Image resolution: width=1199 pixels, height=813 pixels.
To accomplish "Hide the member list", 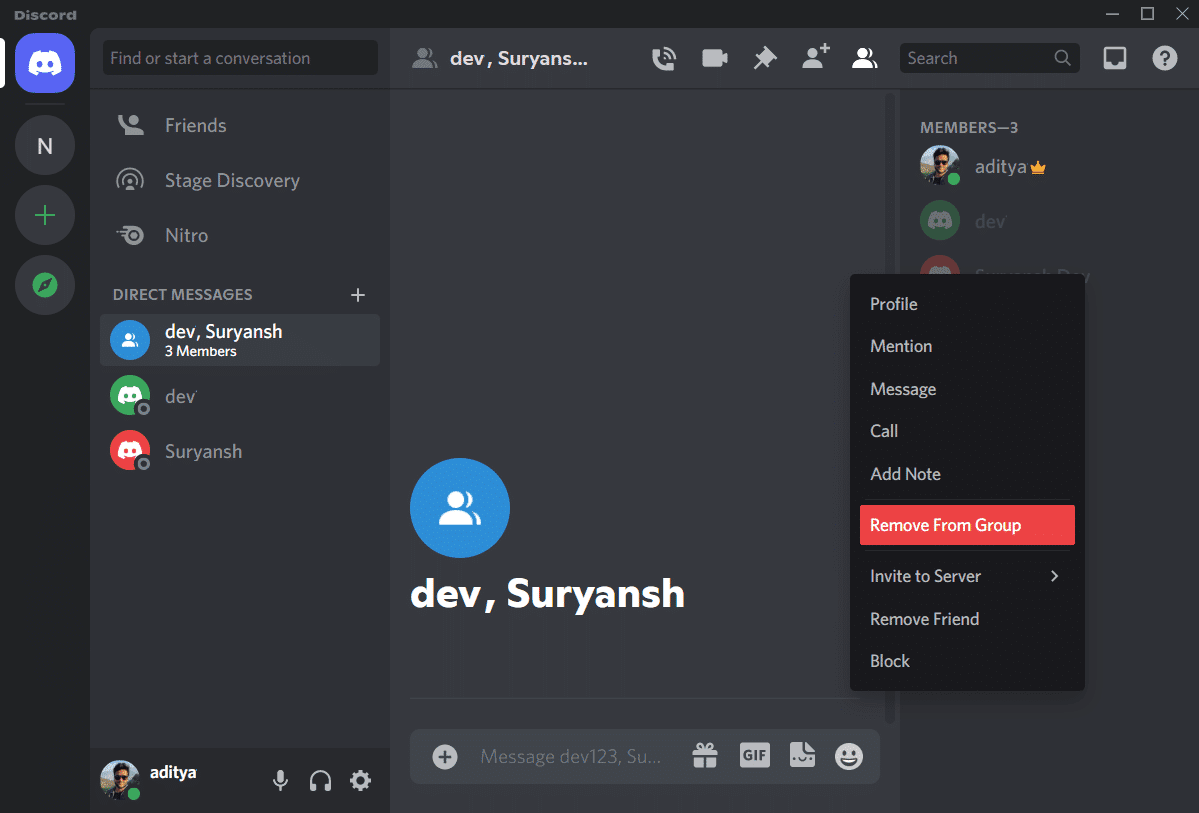I will (x=864, y=57).
